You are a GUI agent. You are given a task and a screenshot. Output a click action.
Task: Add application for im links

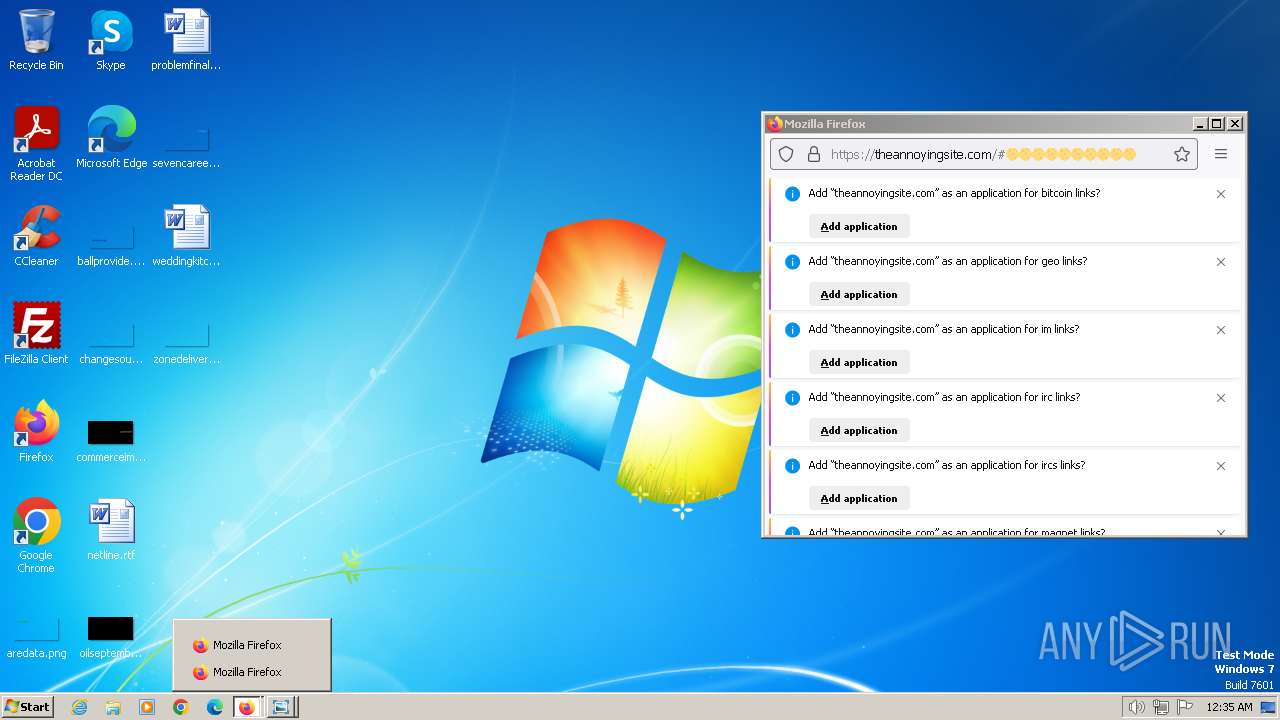click(x=859, y=362)
